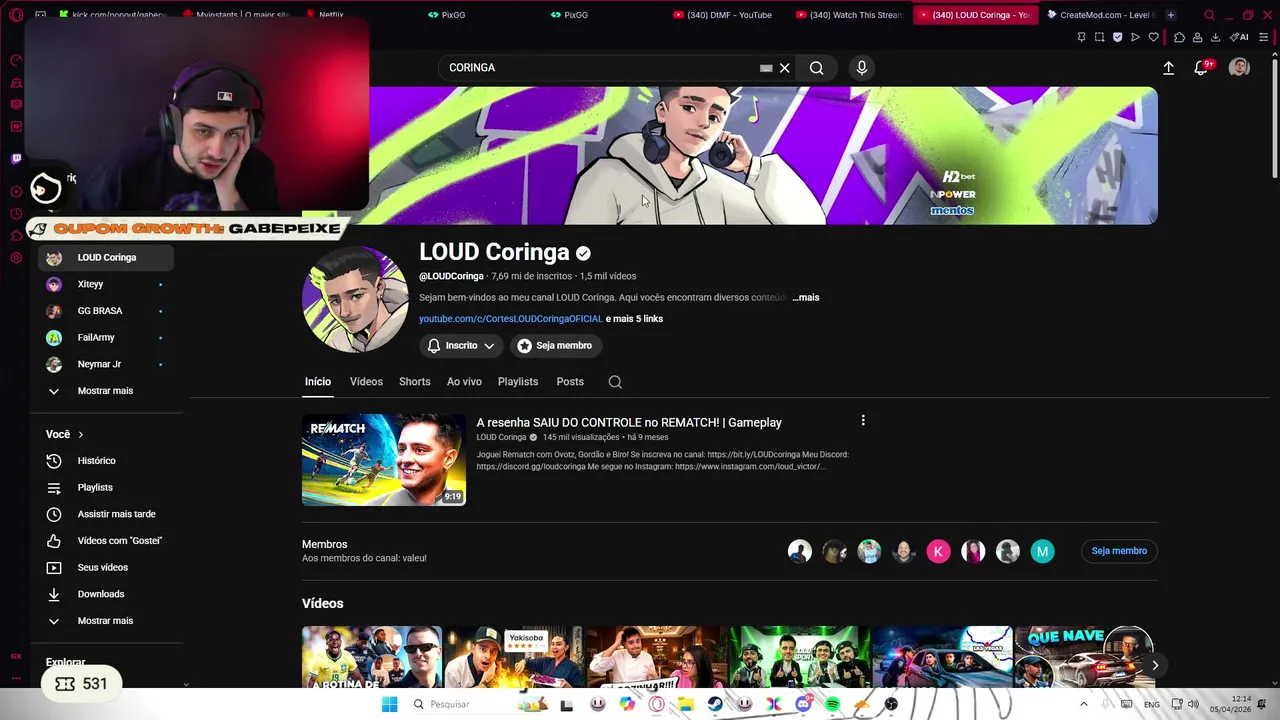
Task: Expand the Você section's Mostrar mais
Action: (106, 621)
